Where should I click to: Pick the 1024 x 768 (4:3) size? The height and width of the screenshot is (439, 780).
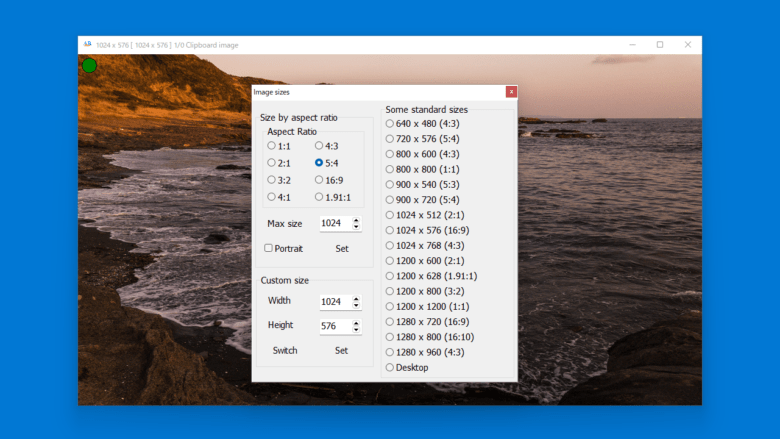click(425, 246)
